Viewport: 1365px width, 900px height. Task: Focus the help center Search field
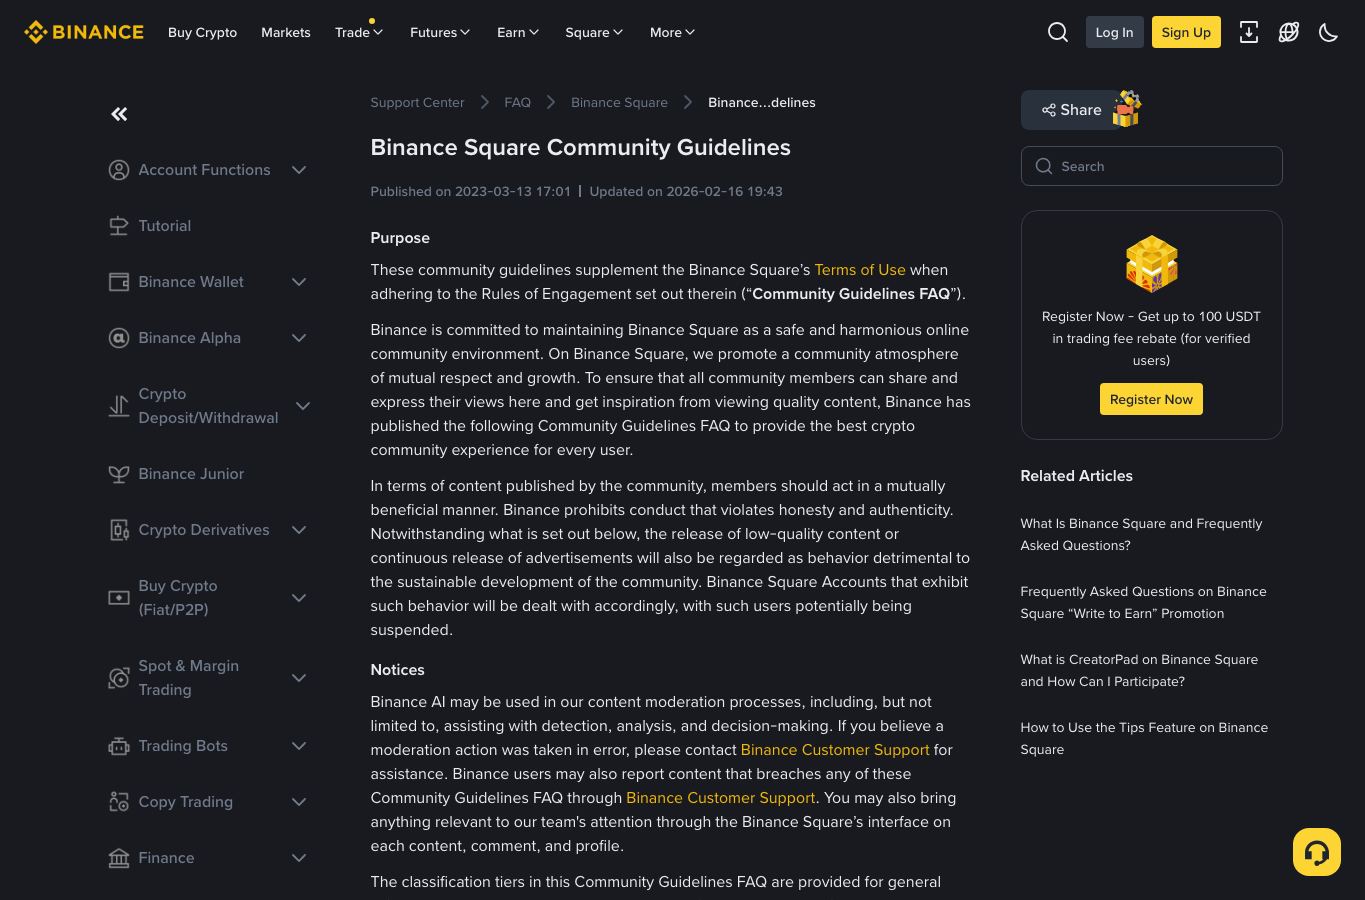1152,166
